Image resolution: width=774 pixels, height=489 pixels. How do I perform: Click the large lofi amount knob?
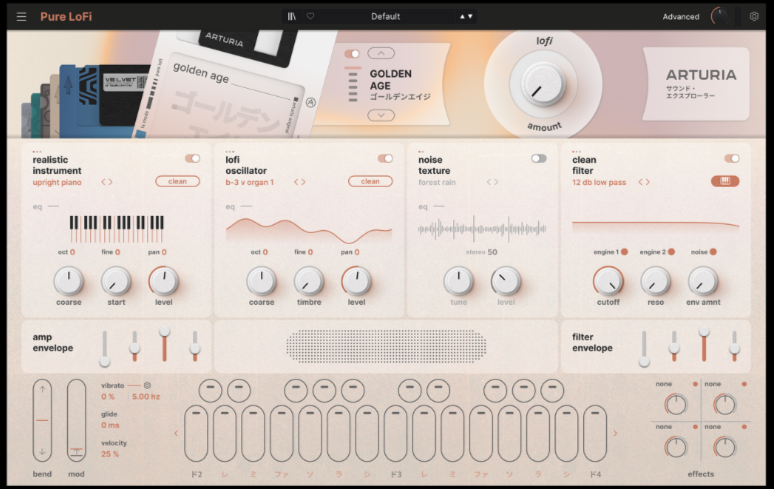(543, 84)
